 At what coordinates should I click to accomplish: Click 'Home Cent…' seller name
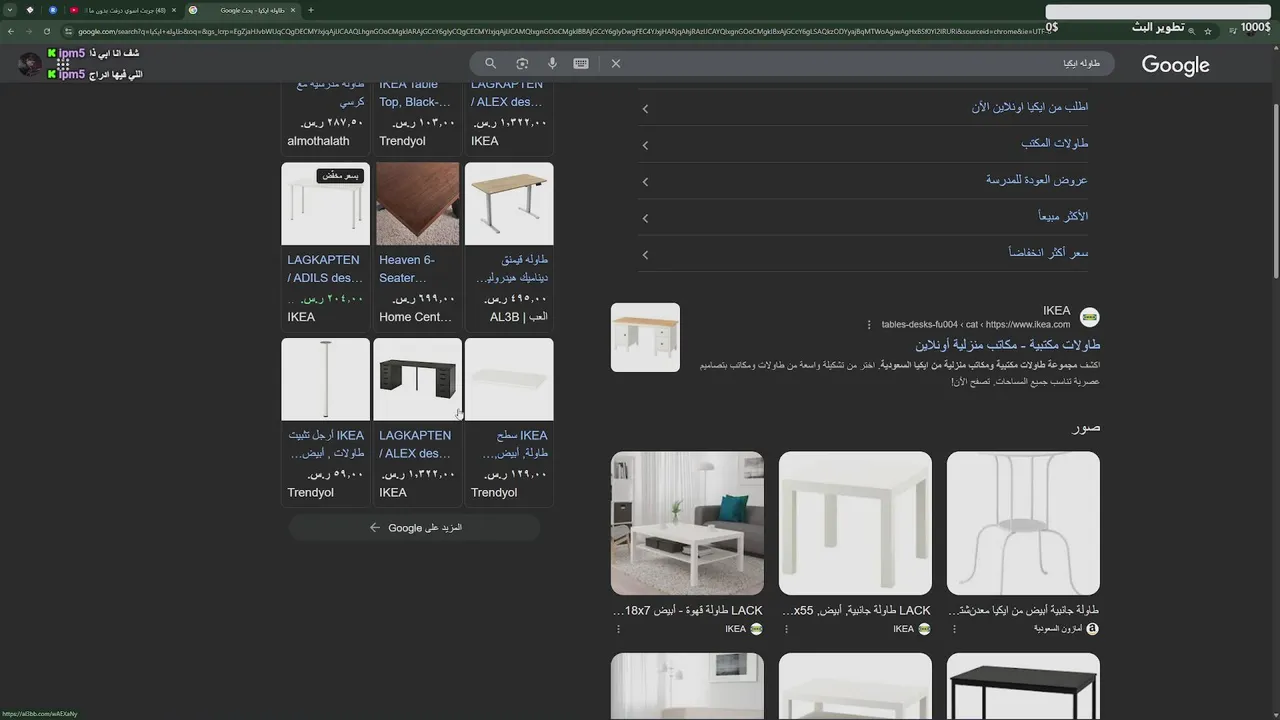415,317
